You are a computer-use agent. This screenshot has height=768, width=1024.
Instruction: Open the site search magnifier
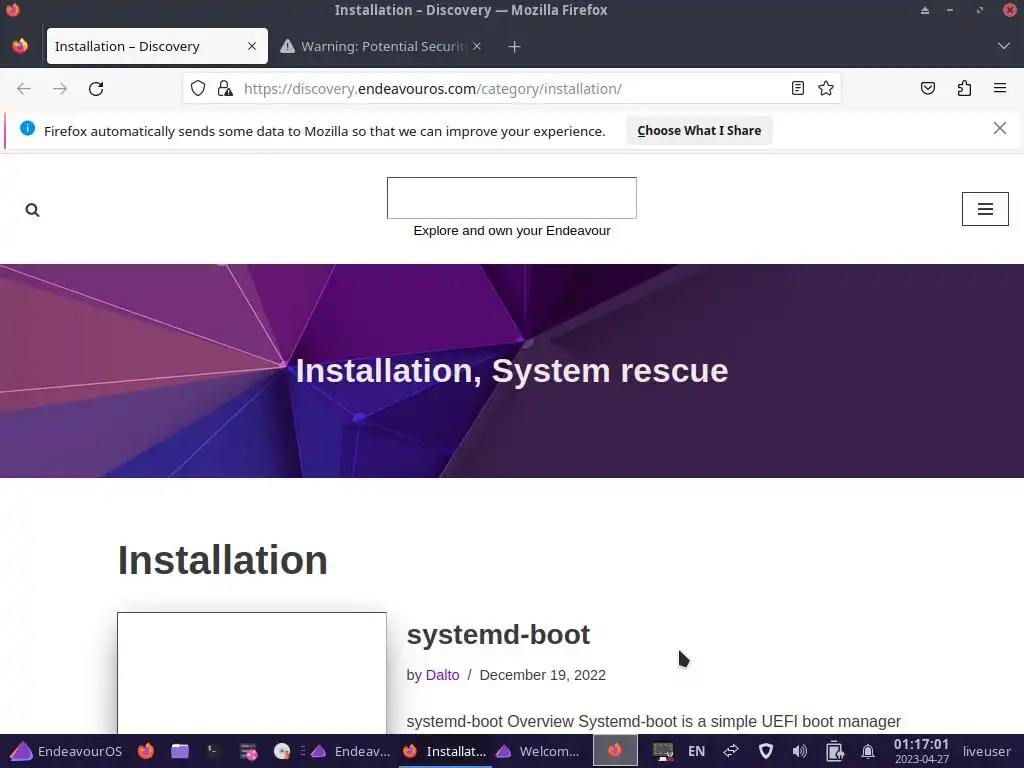[x=32, y=210]
